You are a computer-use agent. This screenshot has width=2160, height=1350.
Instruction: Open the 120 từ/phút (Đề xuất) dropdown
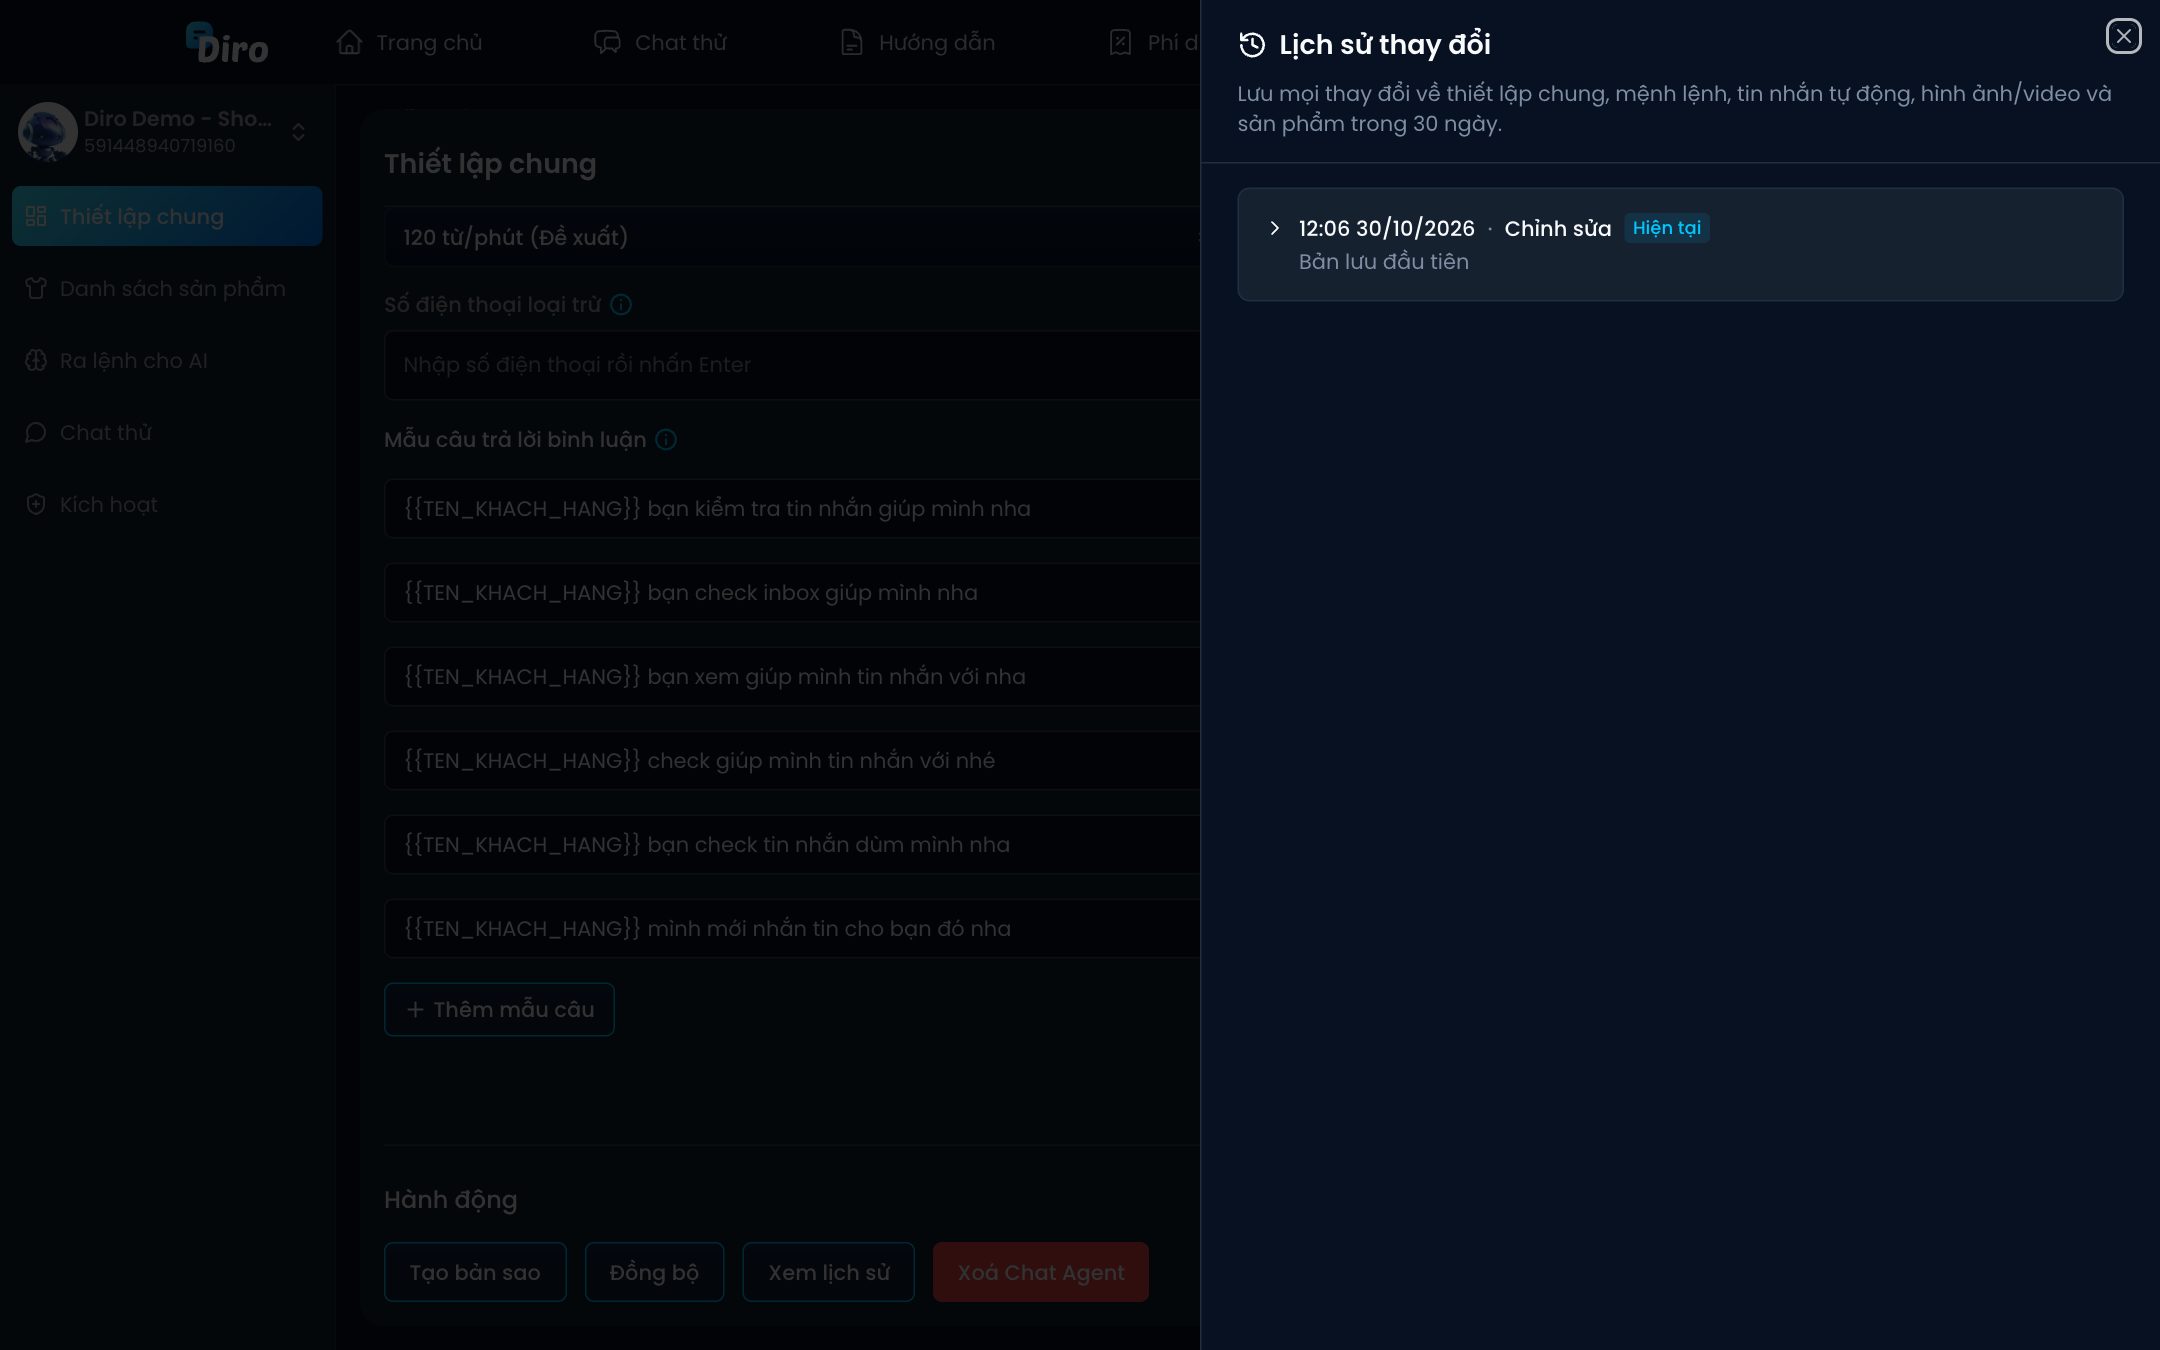792,237
